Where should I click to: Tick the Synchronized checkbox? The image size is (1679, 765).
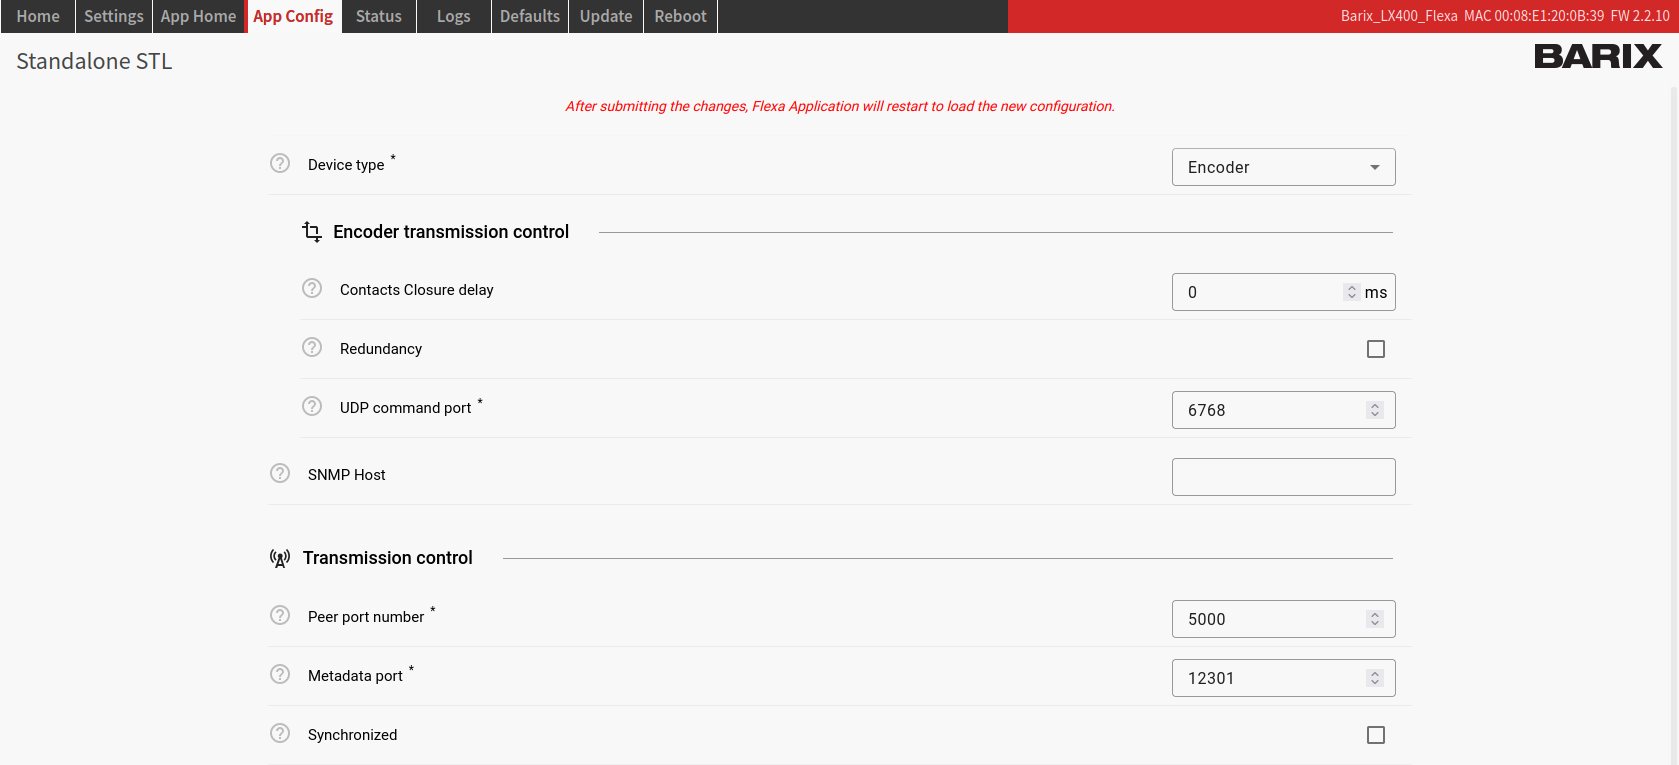pyautogui.click(x=1376, y=735)
